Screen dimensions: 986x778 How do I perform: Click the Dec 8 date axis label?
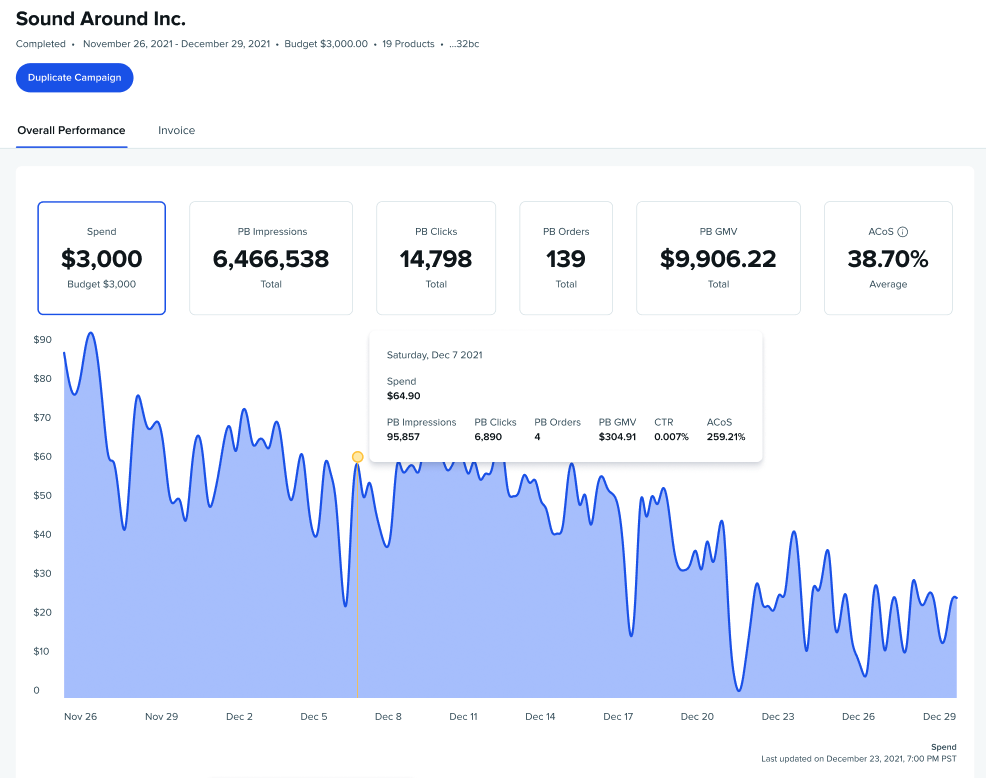[388, 717]
